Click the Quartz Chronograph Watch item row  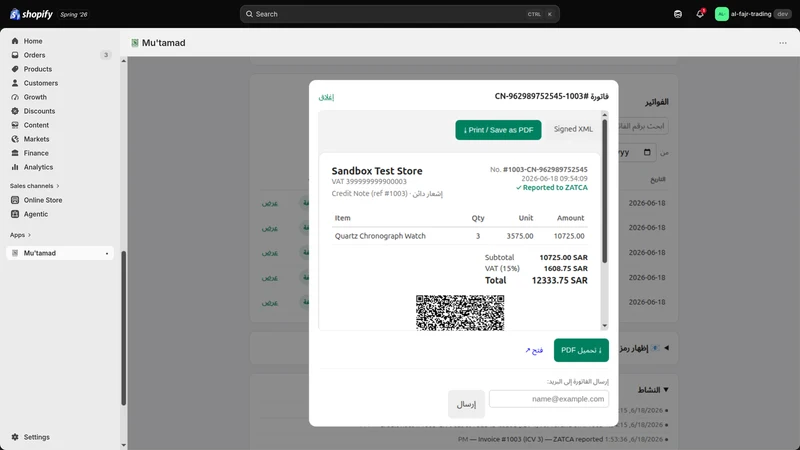tap(459, 236)
